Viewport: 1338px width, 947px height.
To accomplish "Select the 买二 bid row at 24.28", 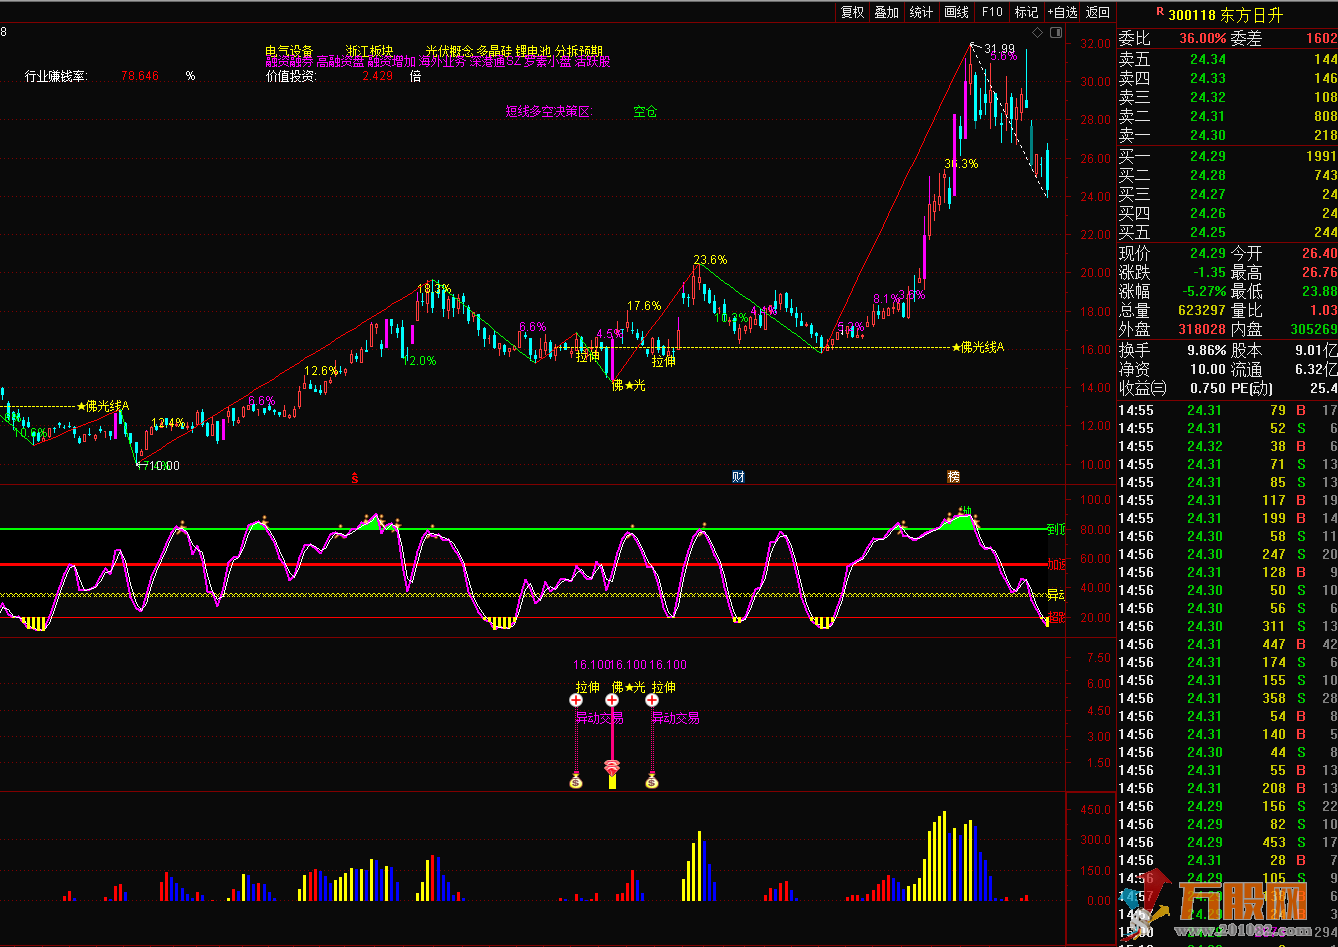I will pyautogui.click(x=1227, y=175).
